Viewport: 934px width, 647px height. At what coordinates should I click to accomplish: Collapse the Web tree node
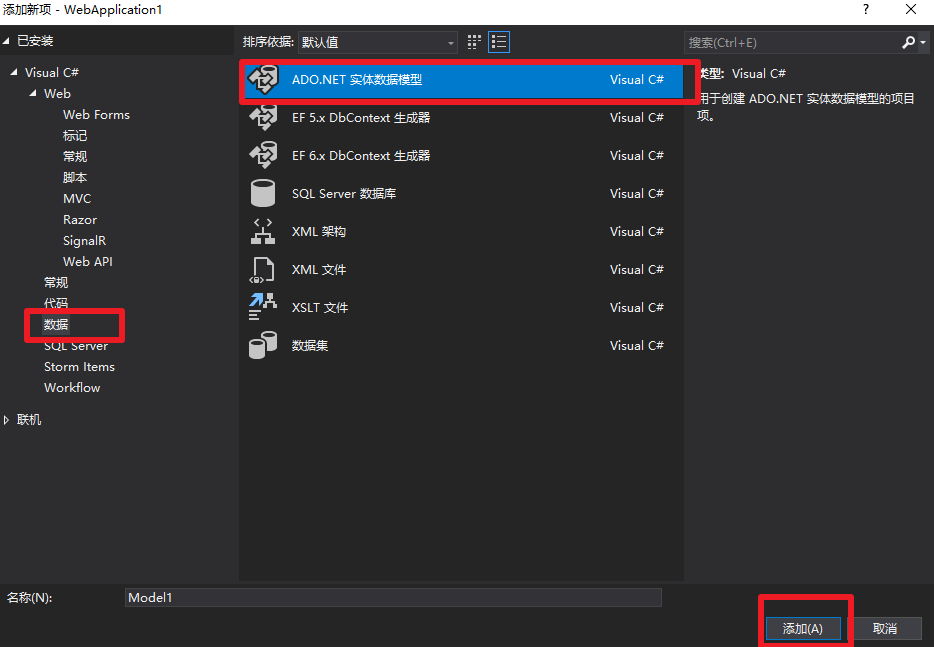point(33,94)
